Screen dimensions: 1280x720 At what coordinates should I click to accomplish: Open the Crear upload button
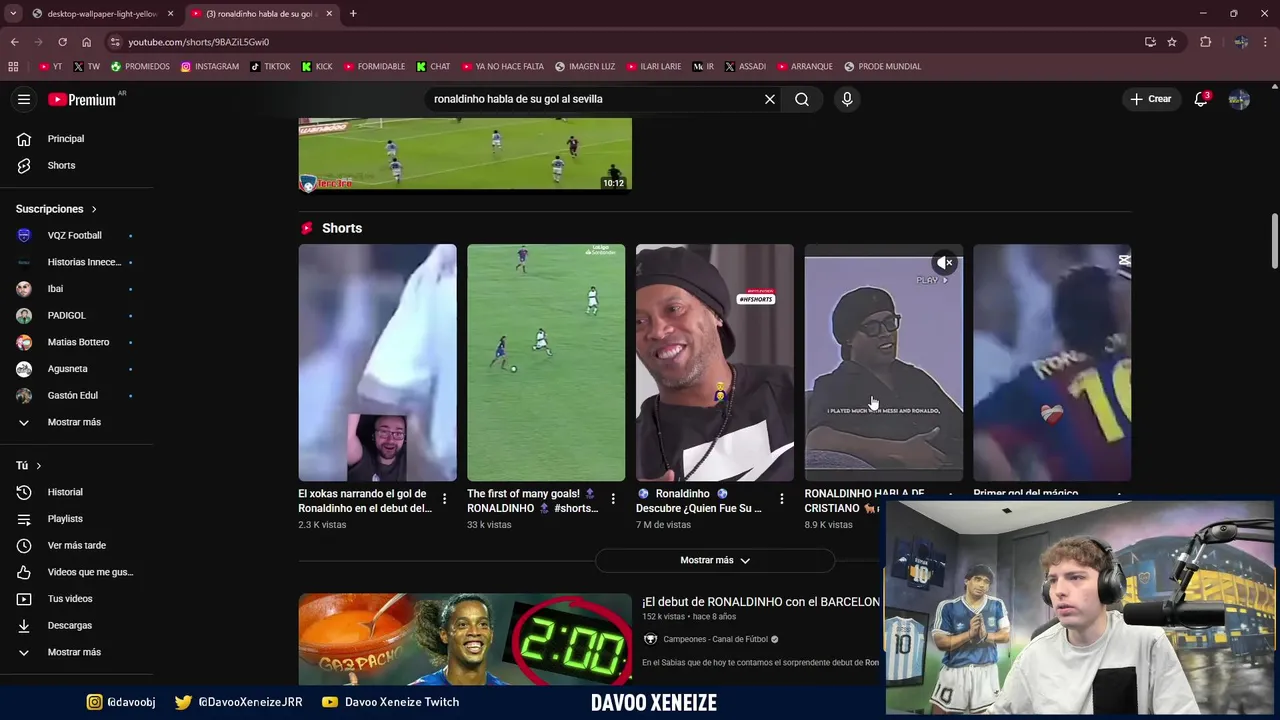click(x=1151, y=99)
